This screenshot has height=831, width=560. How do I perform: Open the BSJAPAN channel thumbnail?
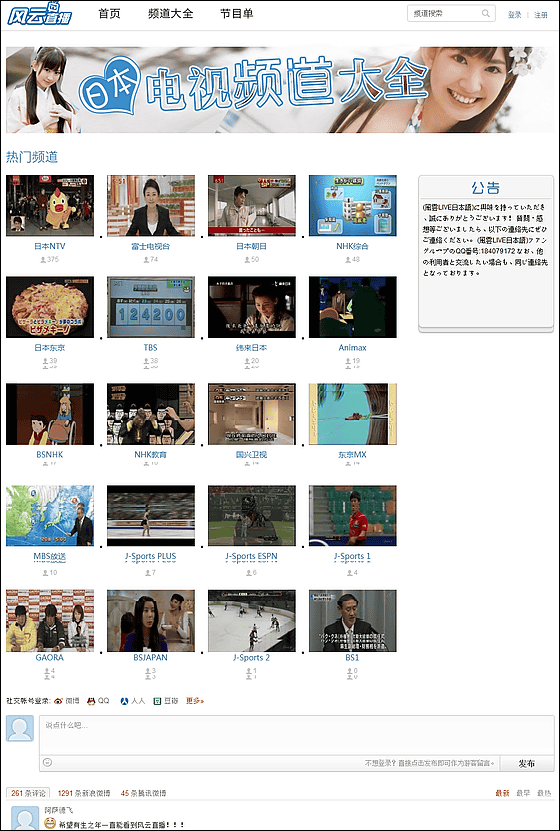click(151, 621)
